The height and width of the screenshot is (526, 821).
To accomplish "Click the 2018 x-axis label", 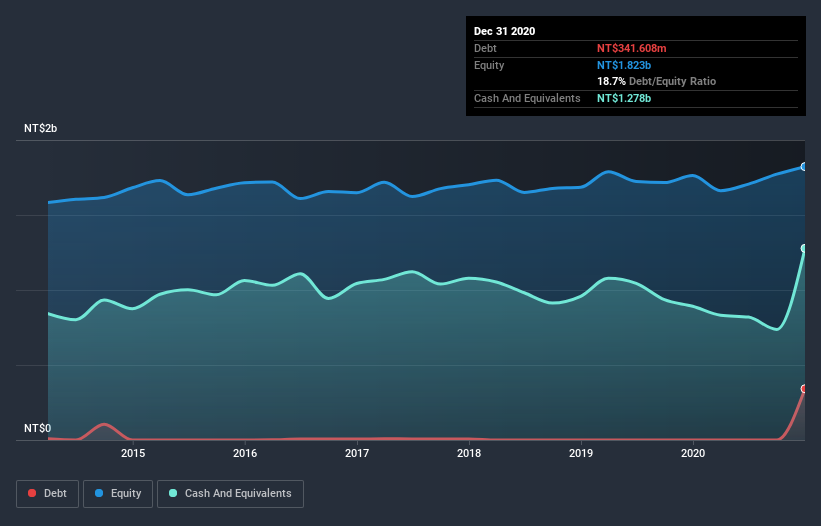I will coord(469,453).
